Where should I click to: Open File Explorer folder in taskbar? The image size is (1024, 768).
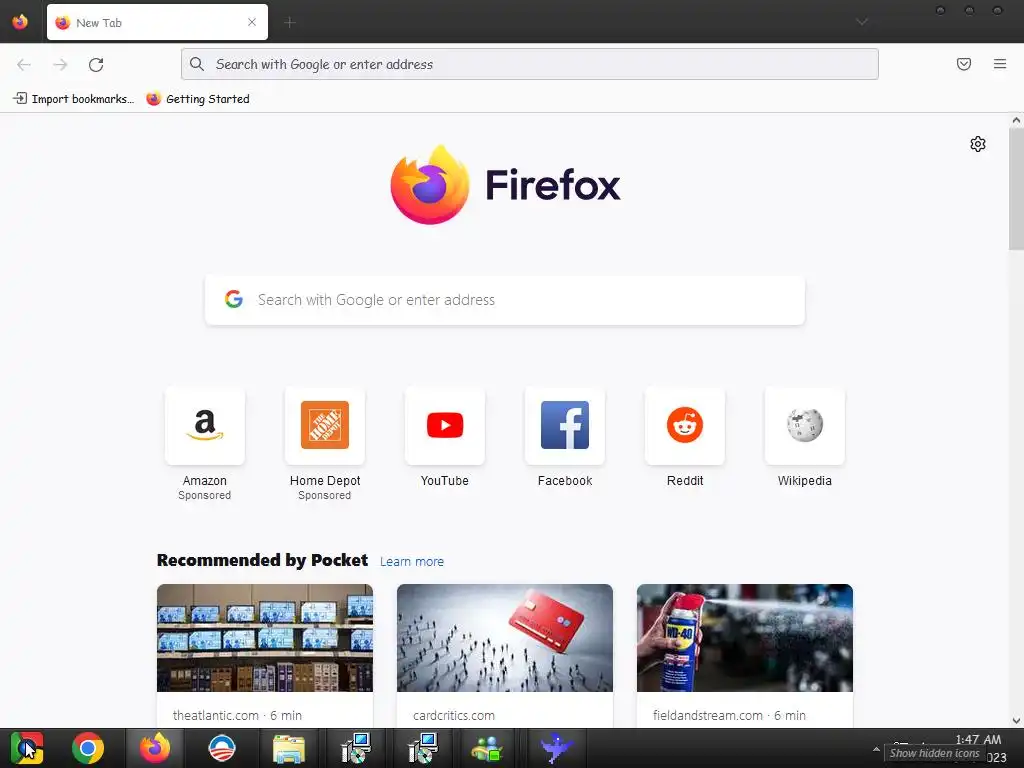pos(288,748)
